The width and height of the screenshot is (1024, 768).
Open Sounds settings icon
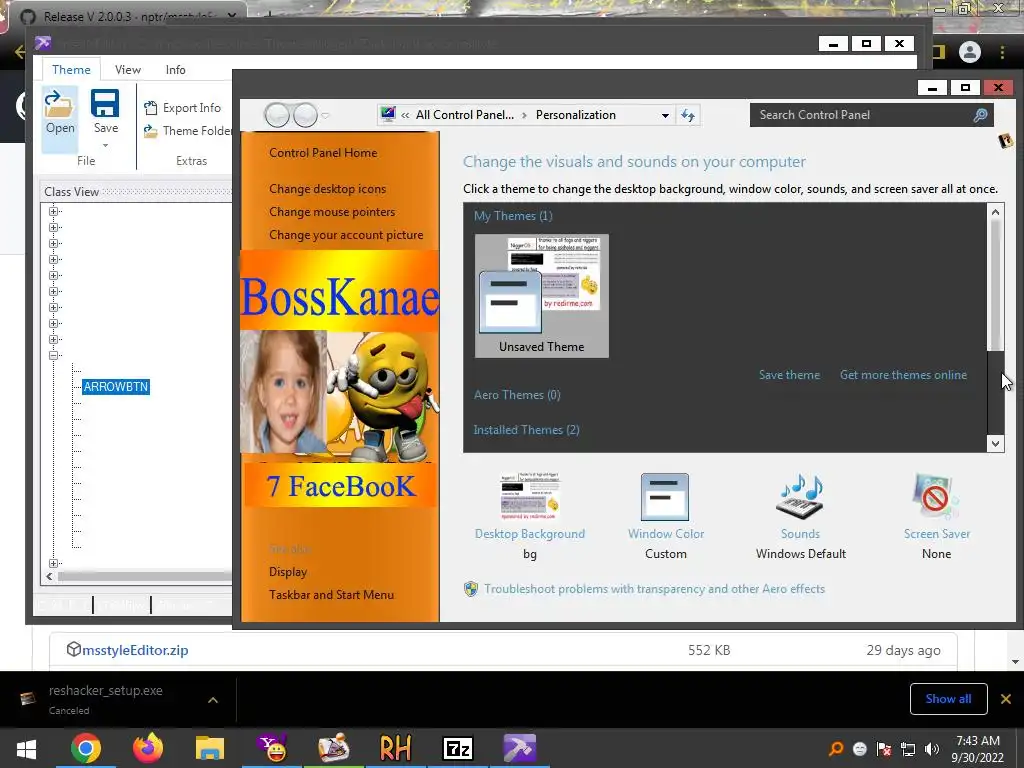(800, 497)
